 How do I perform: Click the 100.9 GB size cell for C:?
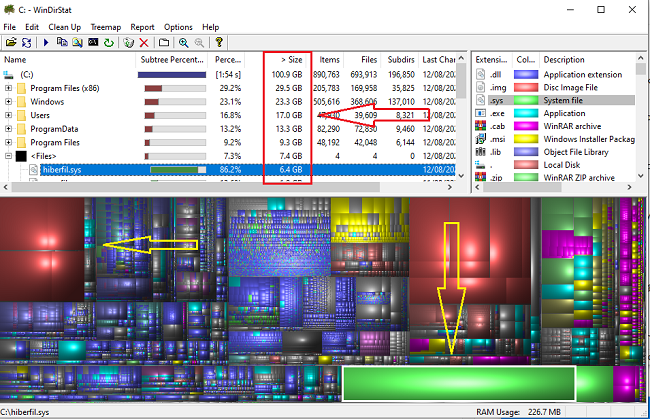[x=287, y=75]
